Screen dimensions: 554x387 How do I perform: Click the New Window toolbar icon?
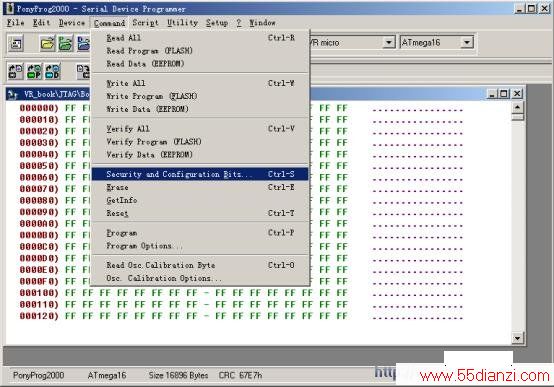pos(16,43)
